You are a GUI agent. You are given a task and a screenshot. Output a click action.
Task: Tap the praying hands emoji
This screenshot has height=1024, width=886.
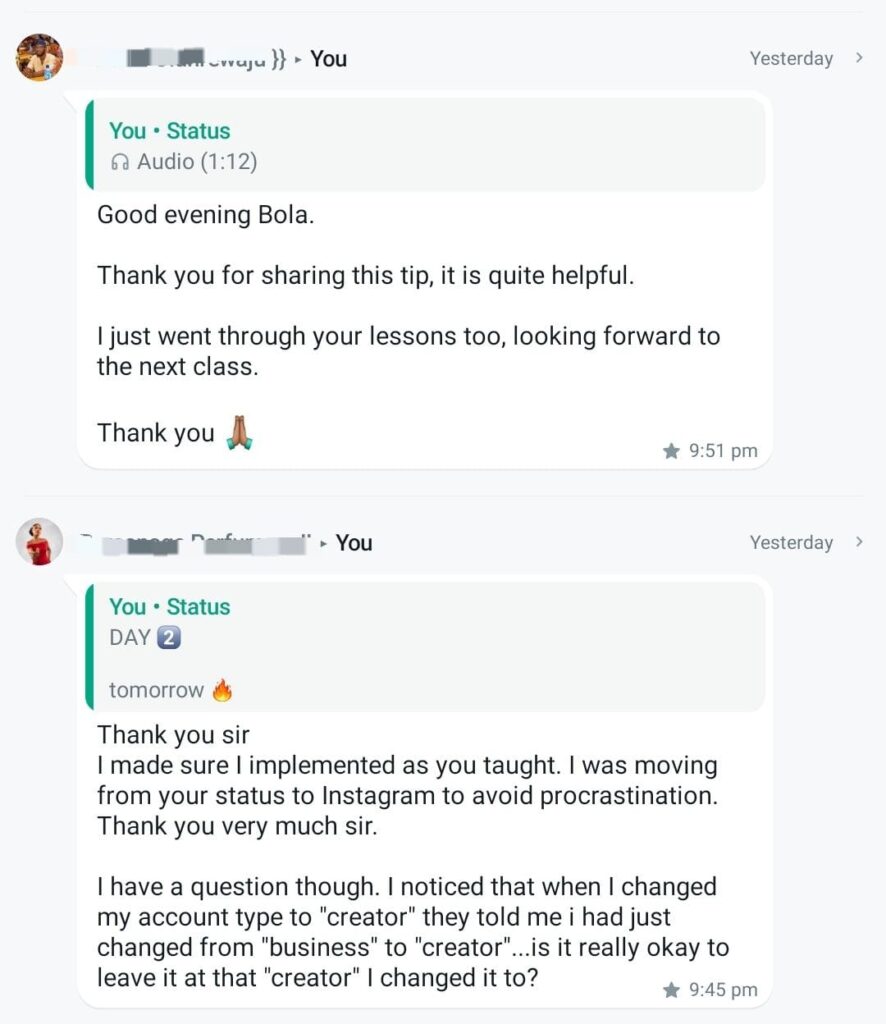click(239, 433)
